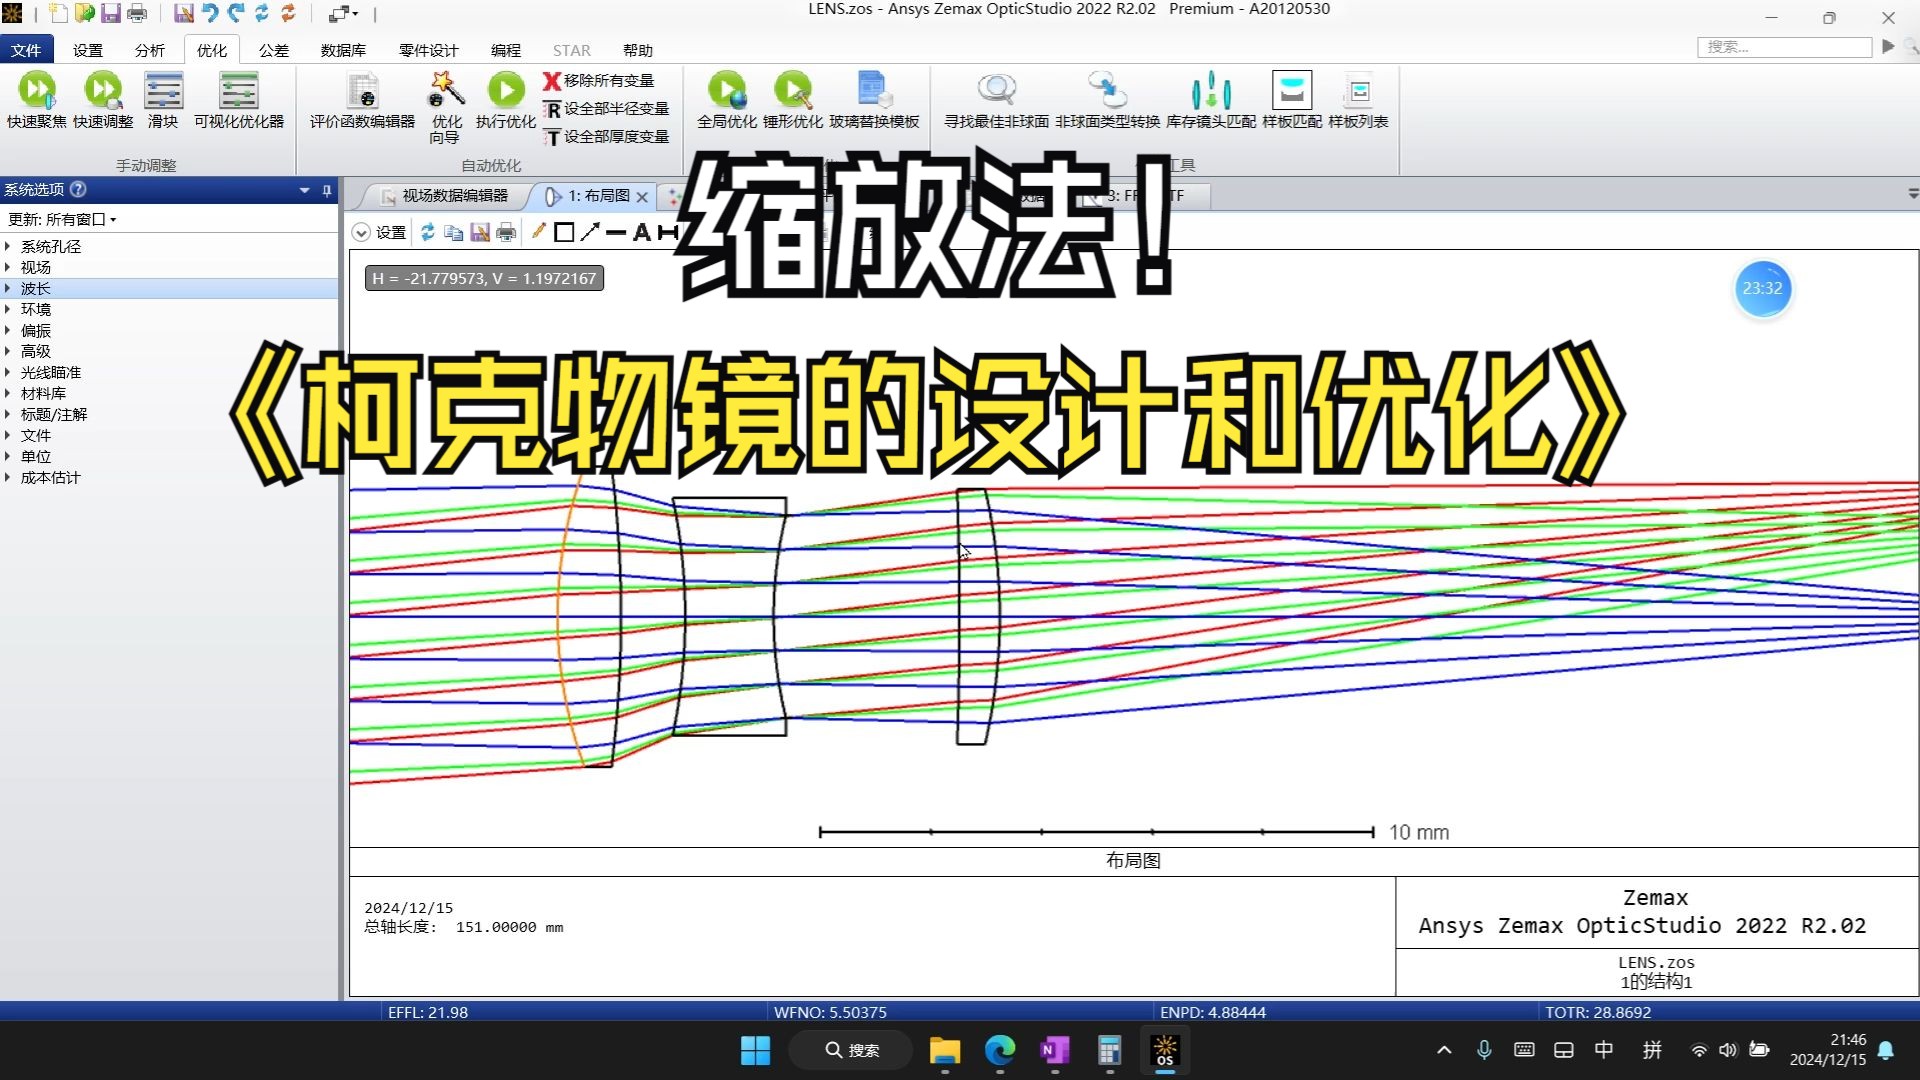Image resolution: width=1920 pixels, height=1080 pixels.
Task: Toggle pin on 系统选项 panel
Action: [326, 190]
